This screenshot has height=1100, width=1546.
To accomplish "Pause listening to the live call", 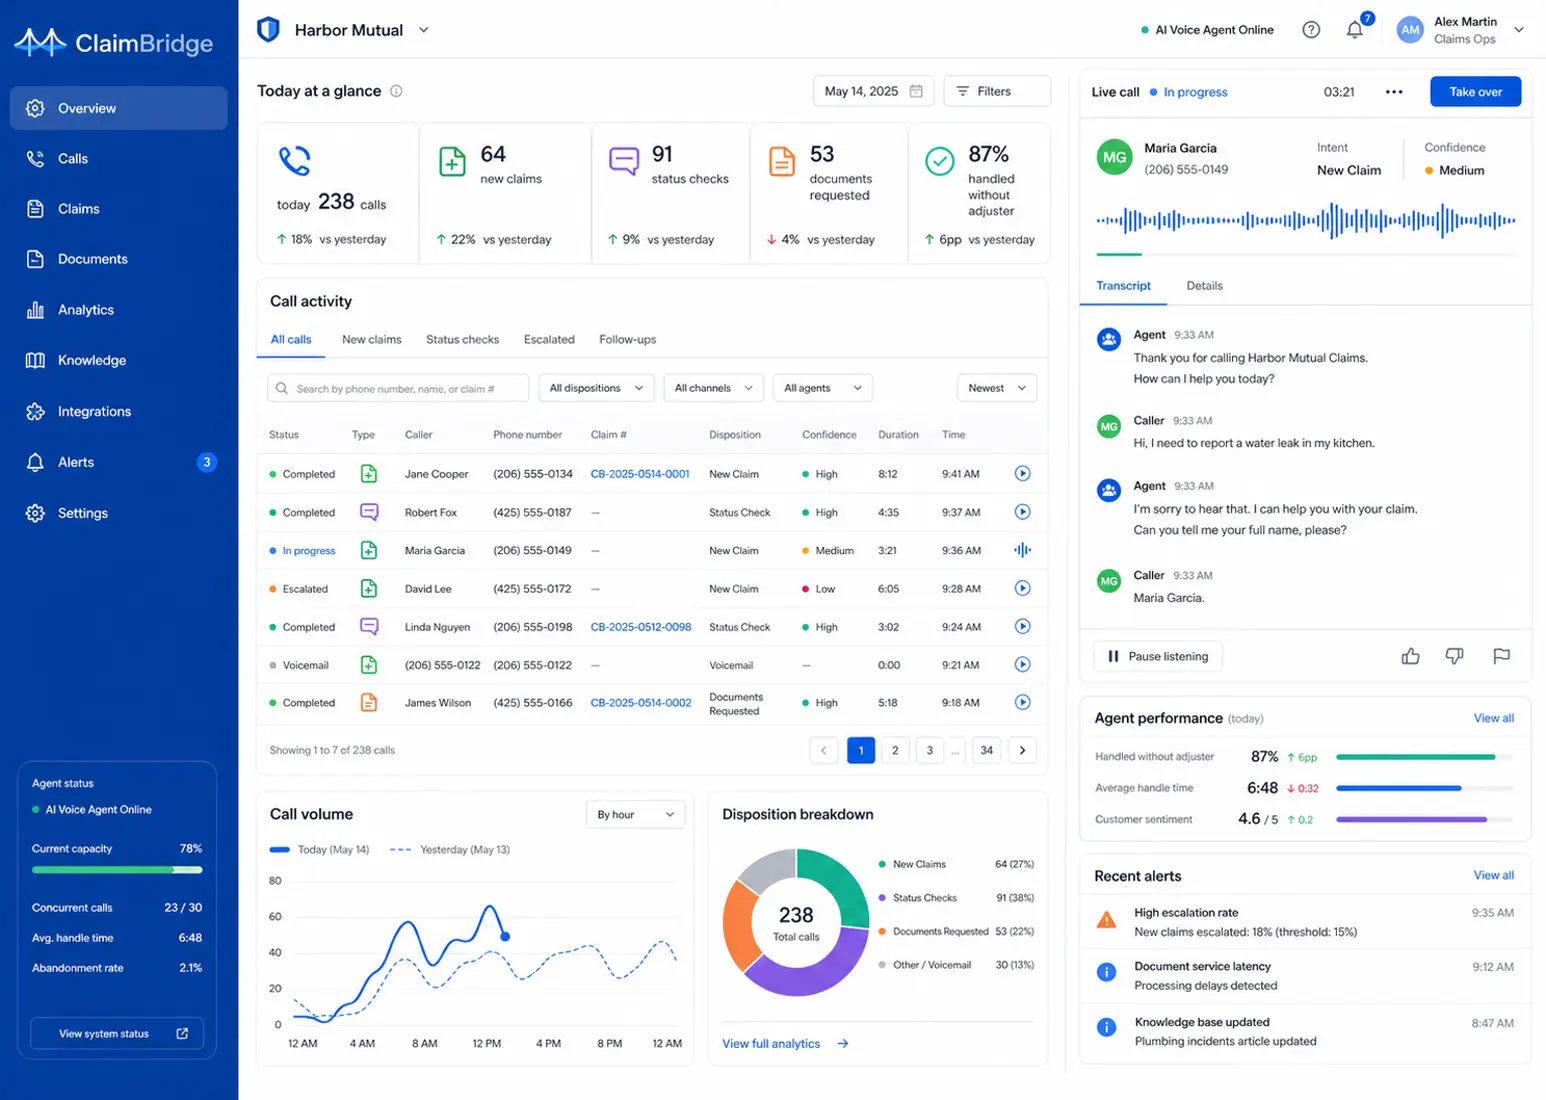I will tap(1158, 656).
